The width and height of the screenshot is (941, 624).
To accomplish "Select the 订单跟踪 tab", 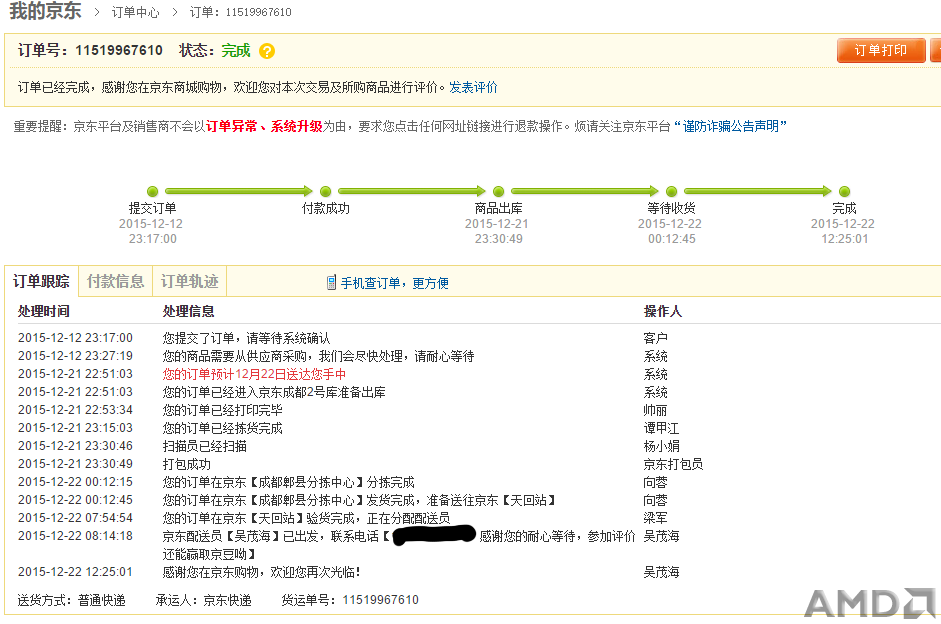I will [41, 281].
